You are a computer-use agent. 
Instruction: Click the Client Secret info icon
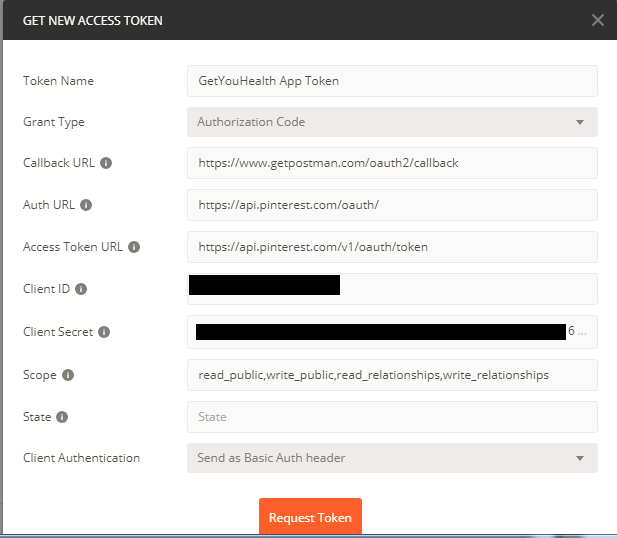click(x=104, y=332)
